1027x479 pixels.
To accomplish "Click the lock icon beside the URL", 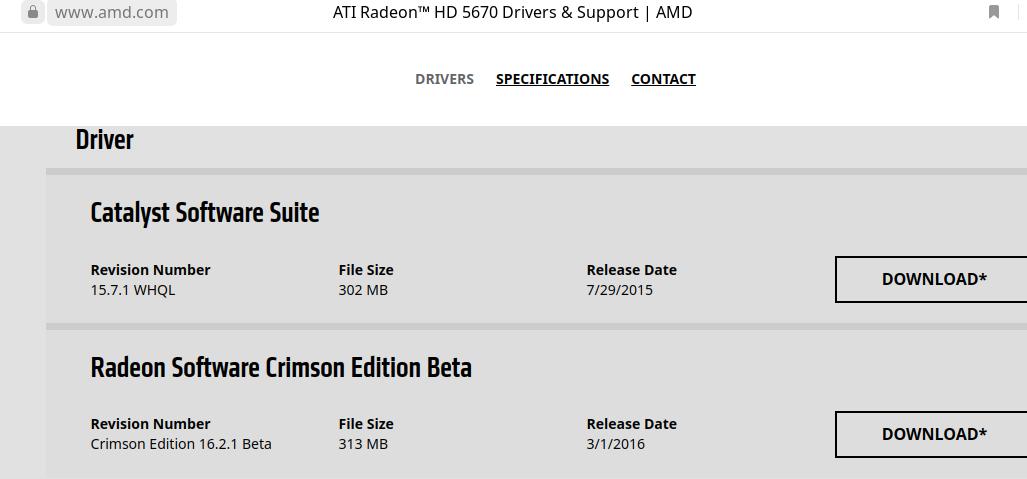I will point(32,12).
